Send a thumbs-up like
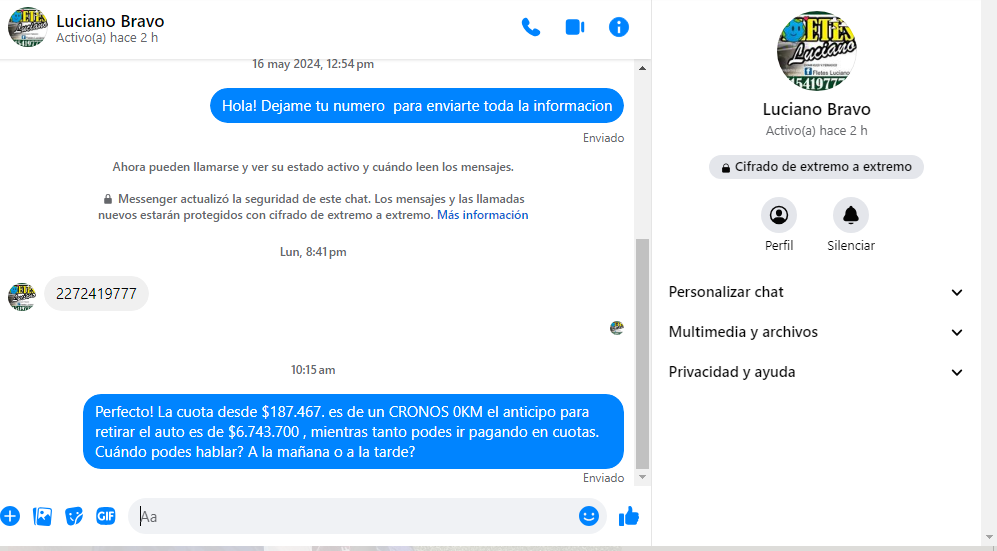The image size is (997, 551). point(629,516)
